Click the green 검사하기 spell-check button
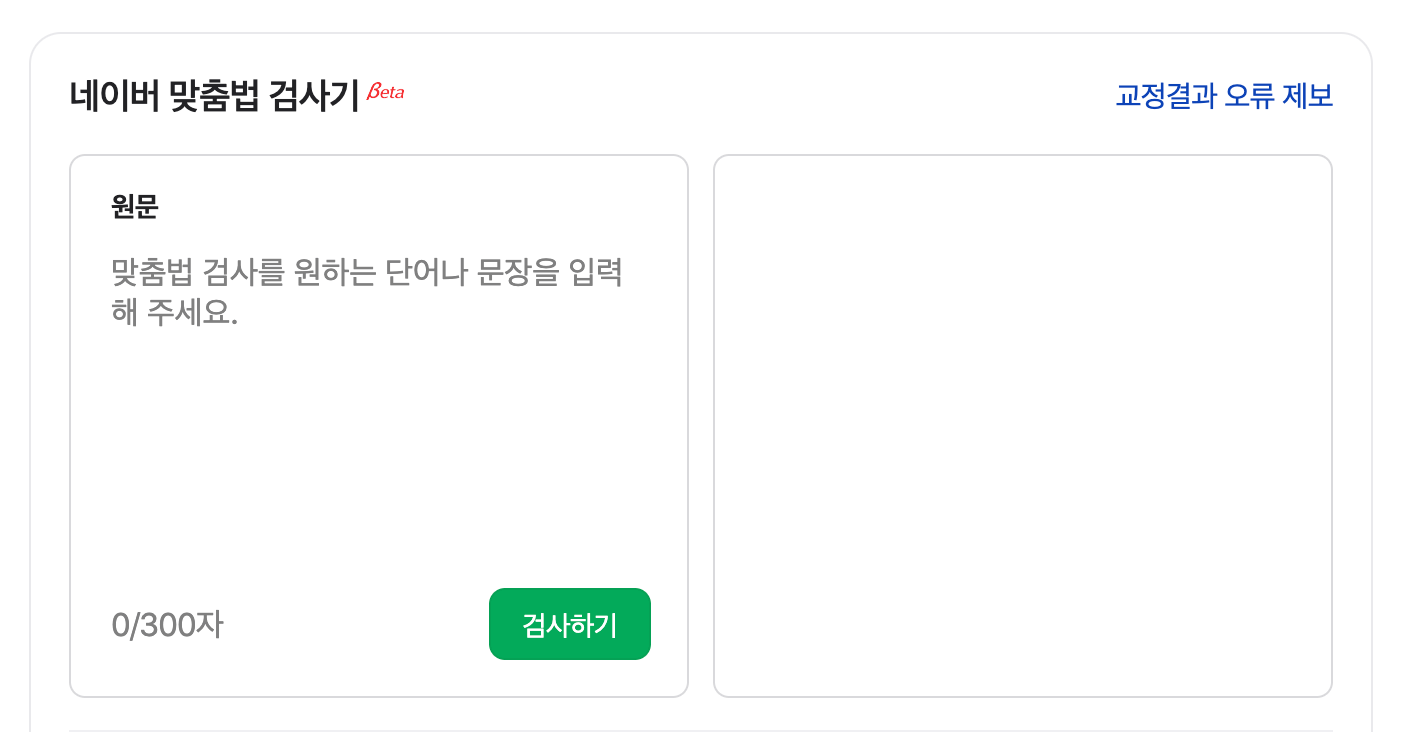Image resolution: width=1410 pixels, height=732 pixels. (569, 623)
